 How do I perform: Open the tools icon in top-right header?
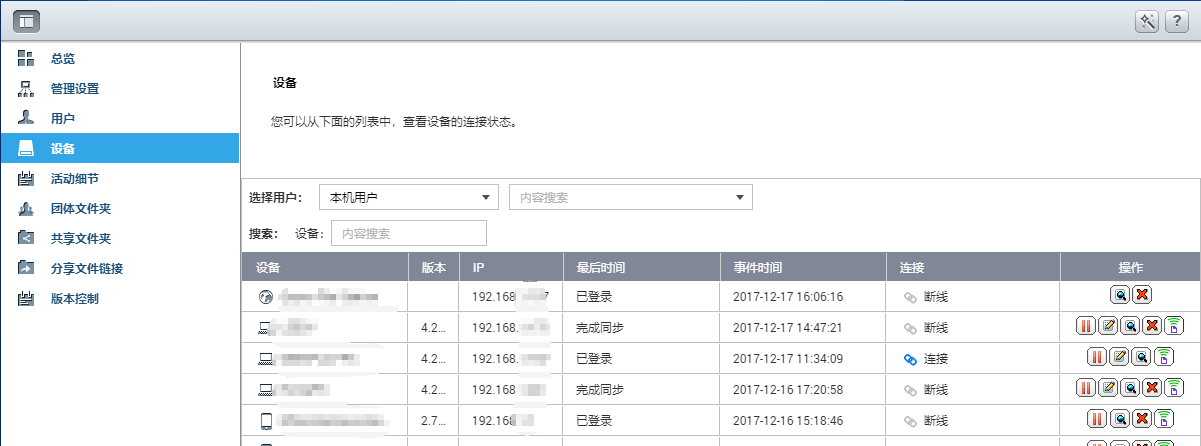[1148, 21]
